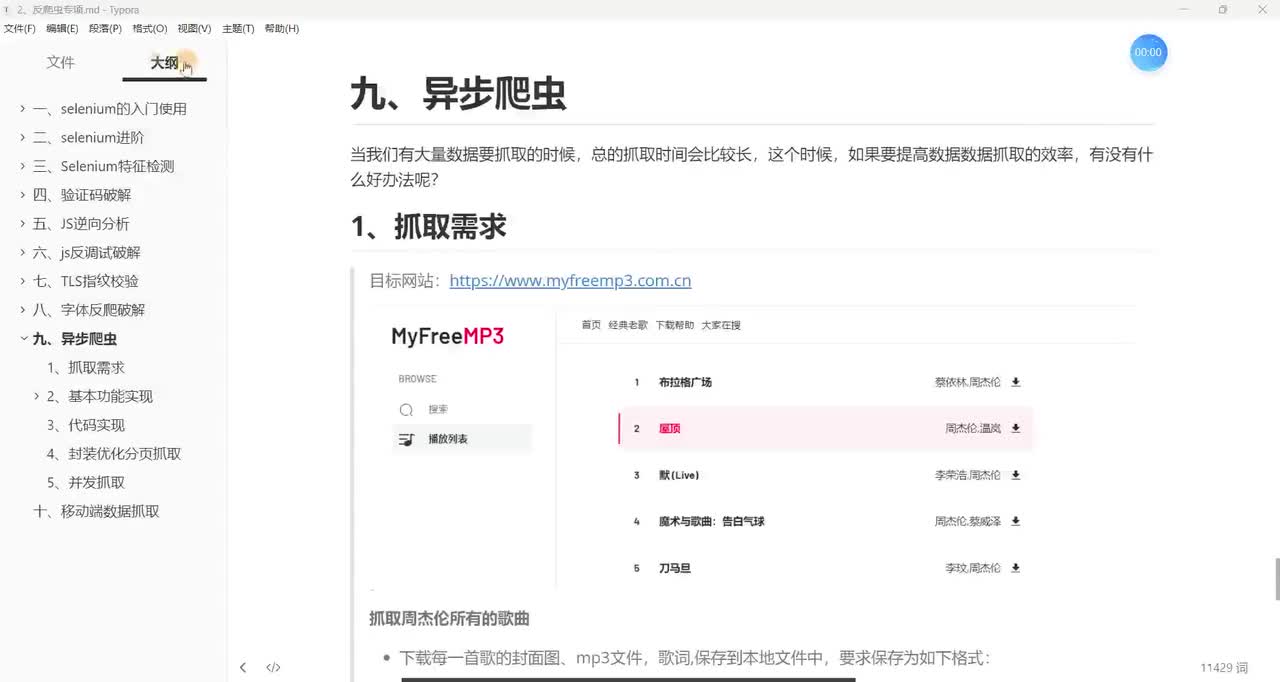Open the 段落(P) menu
1280x682 pixels.
click(105, 29)
